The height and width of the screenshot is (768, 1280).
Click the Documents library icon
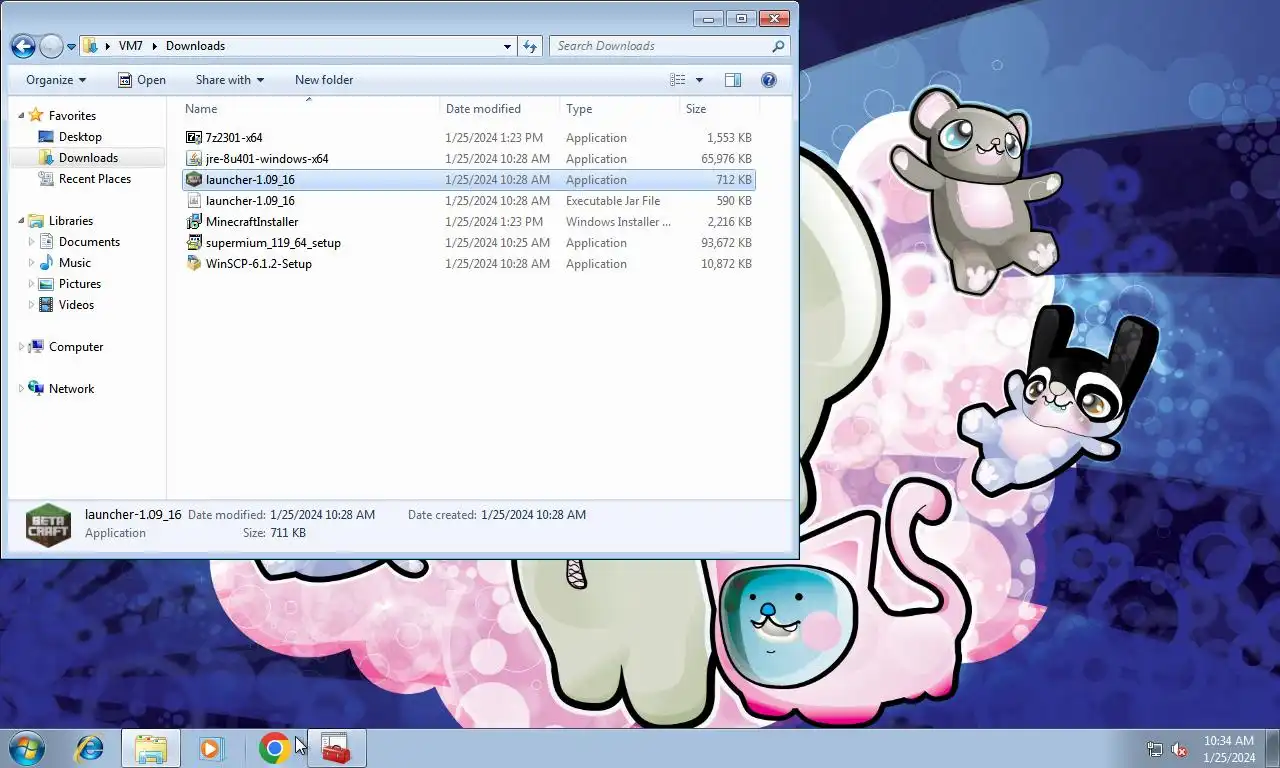pos(46,242)
